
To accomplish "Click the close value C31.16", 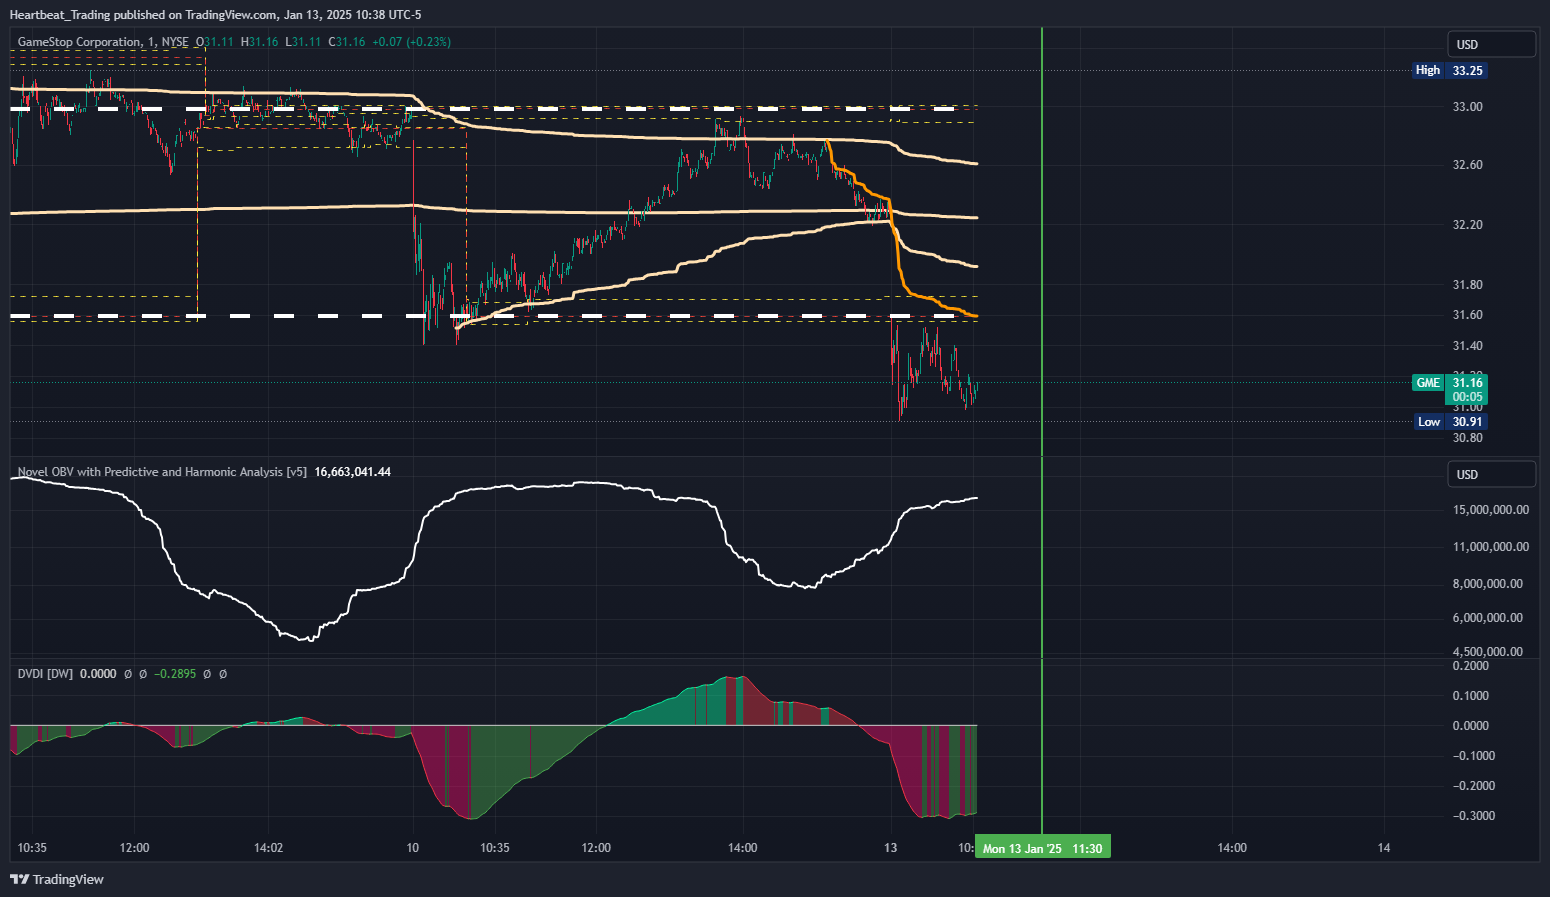I will point(347,42).
